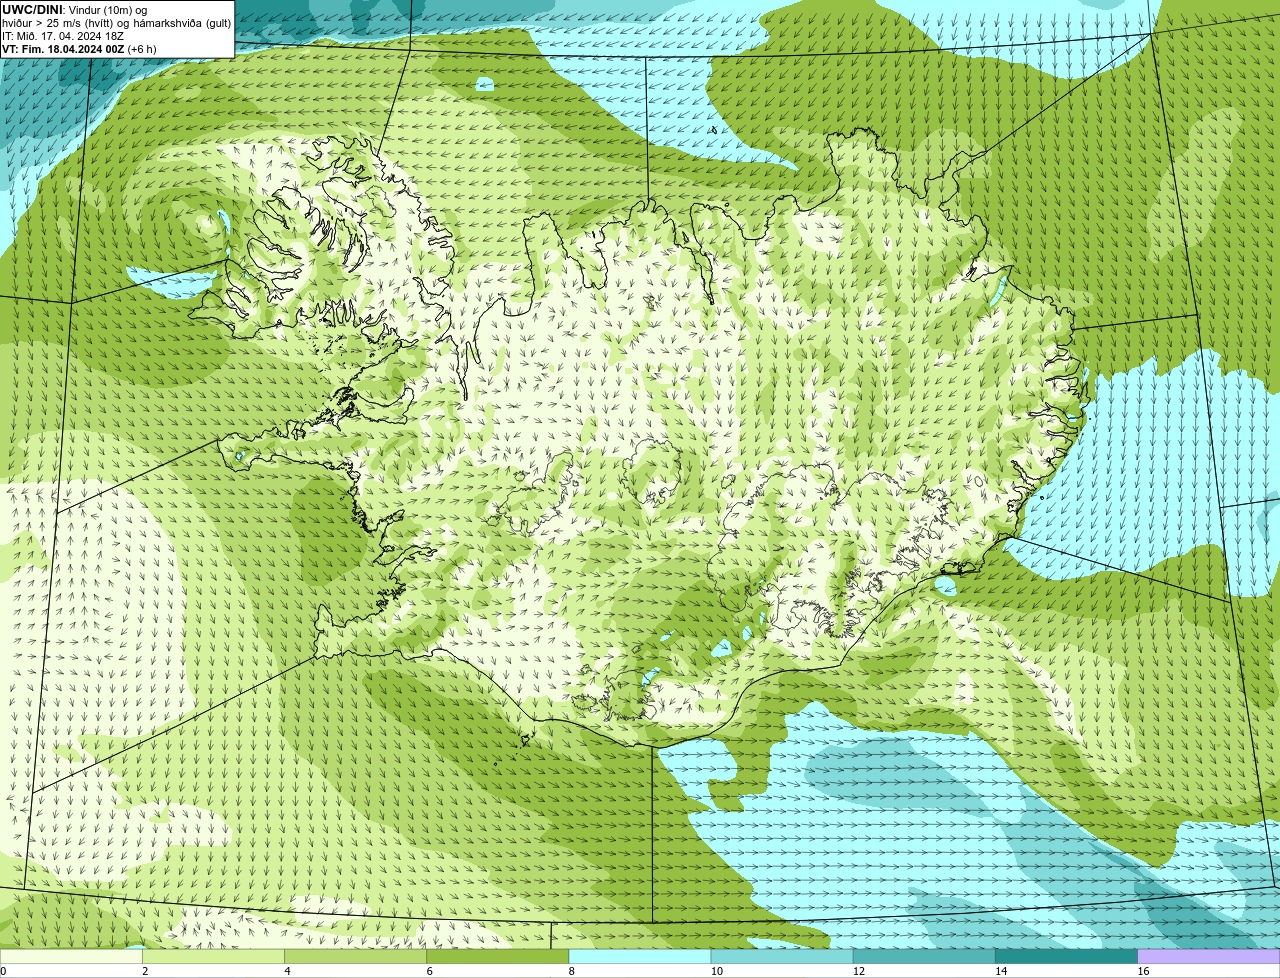Click the 2–4 m/s light green legend swatch

[x=214, y=956]
